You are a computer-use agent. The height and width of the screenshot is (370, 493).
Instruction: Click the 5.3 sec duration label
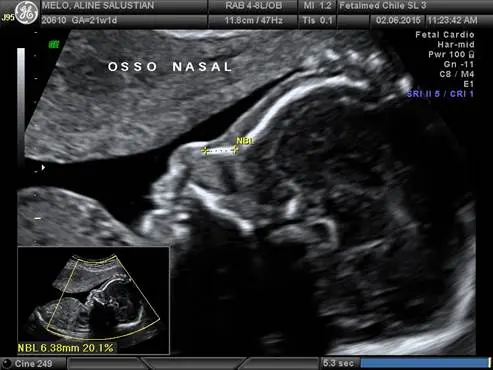[338, 363]
